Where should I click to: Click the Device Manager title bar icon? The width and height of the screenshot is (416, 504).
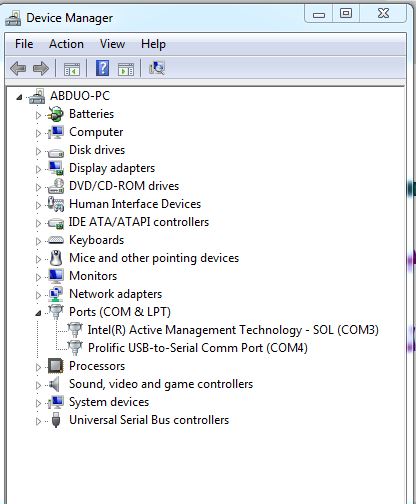(x=13, y=18)
